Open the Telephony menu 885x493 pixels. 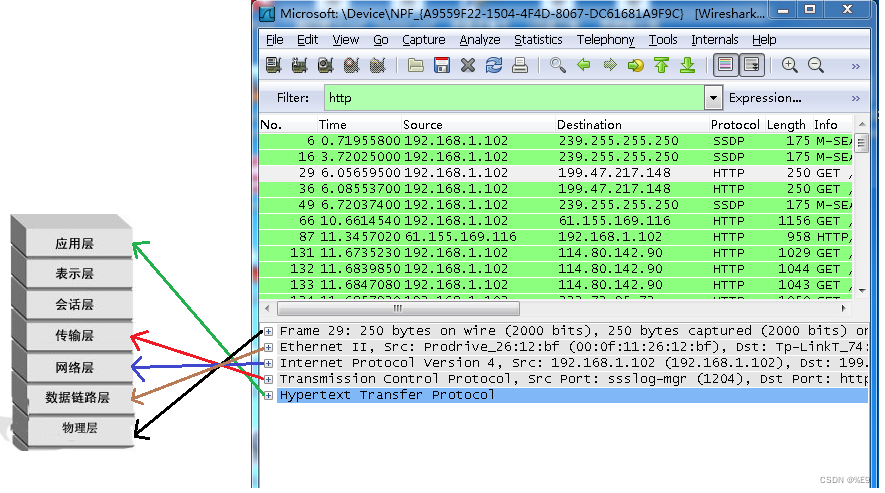[606, 40]
